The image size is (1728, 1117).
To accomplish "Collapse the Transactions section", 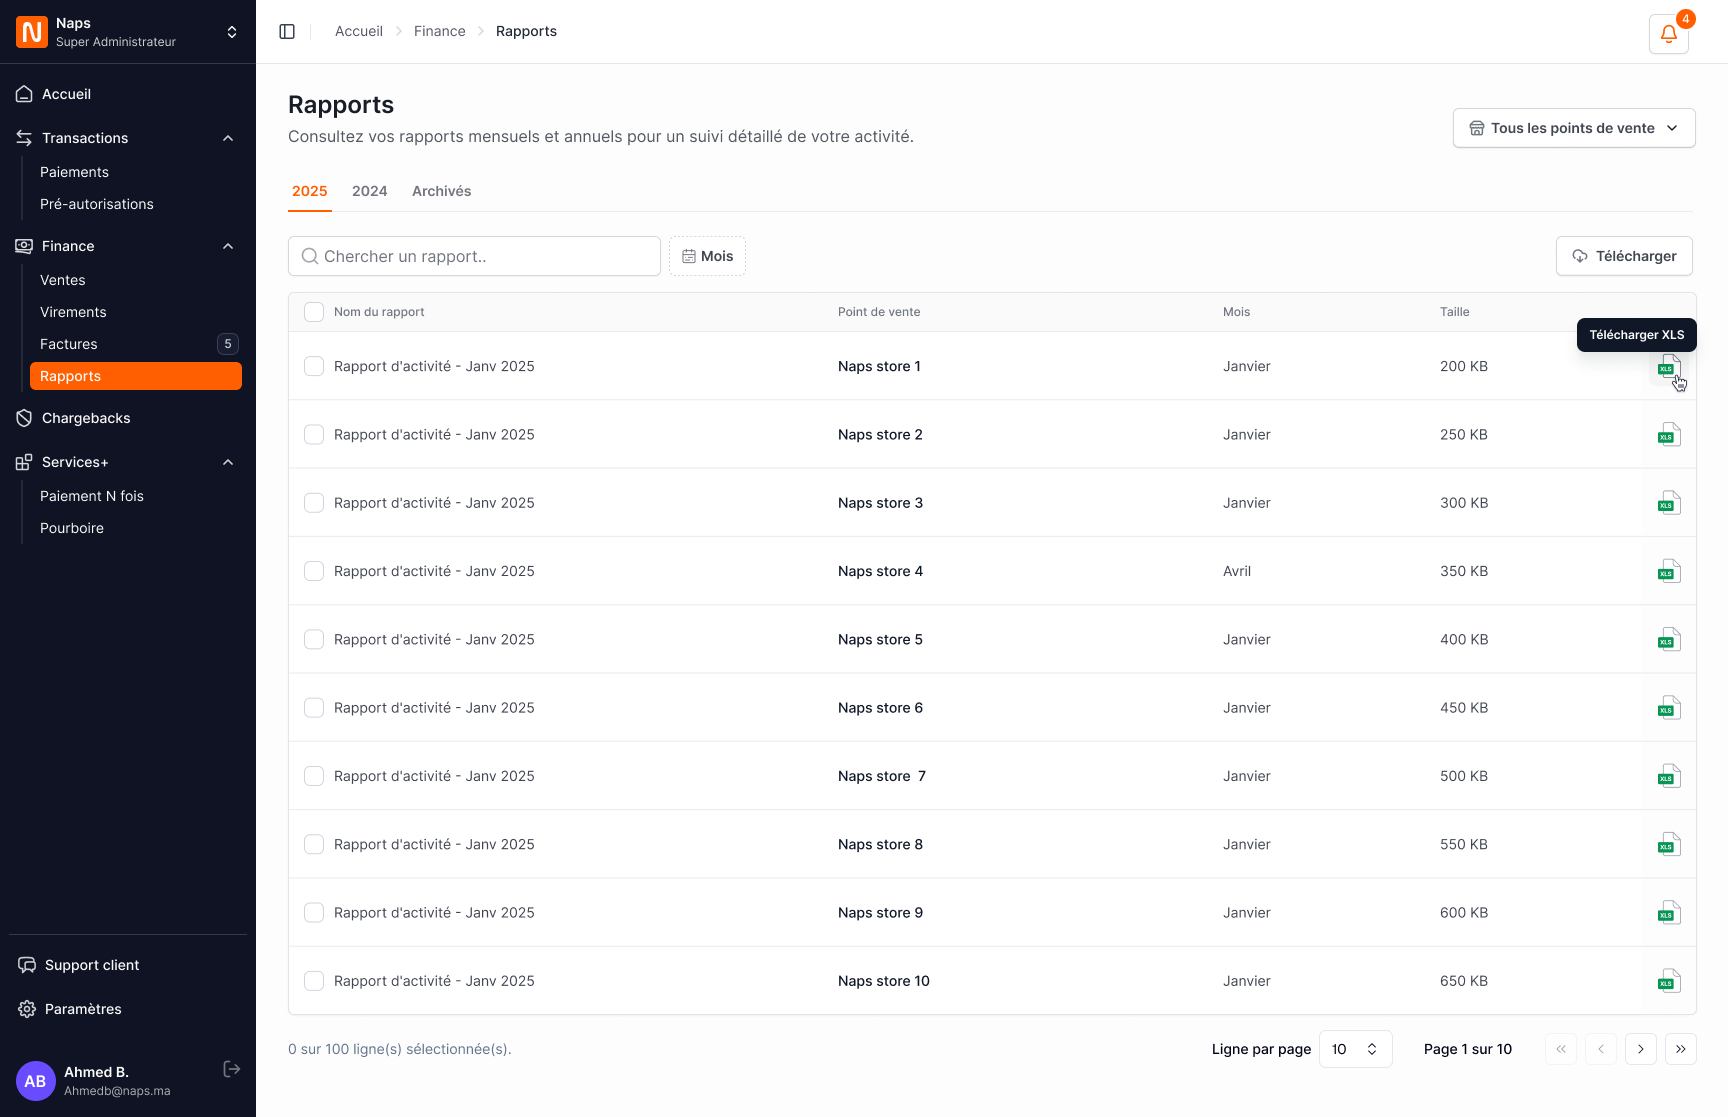I will click(228, 138).
